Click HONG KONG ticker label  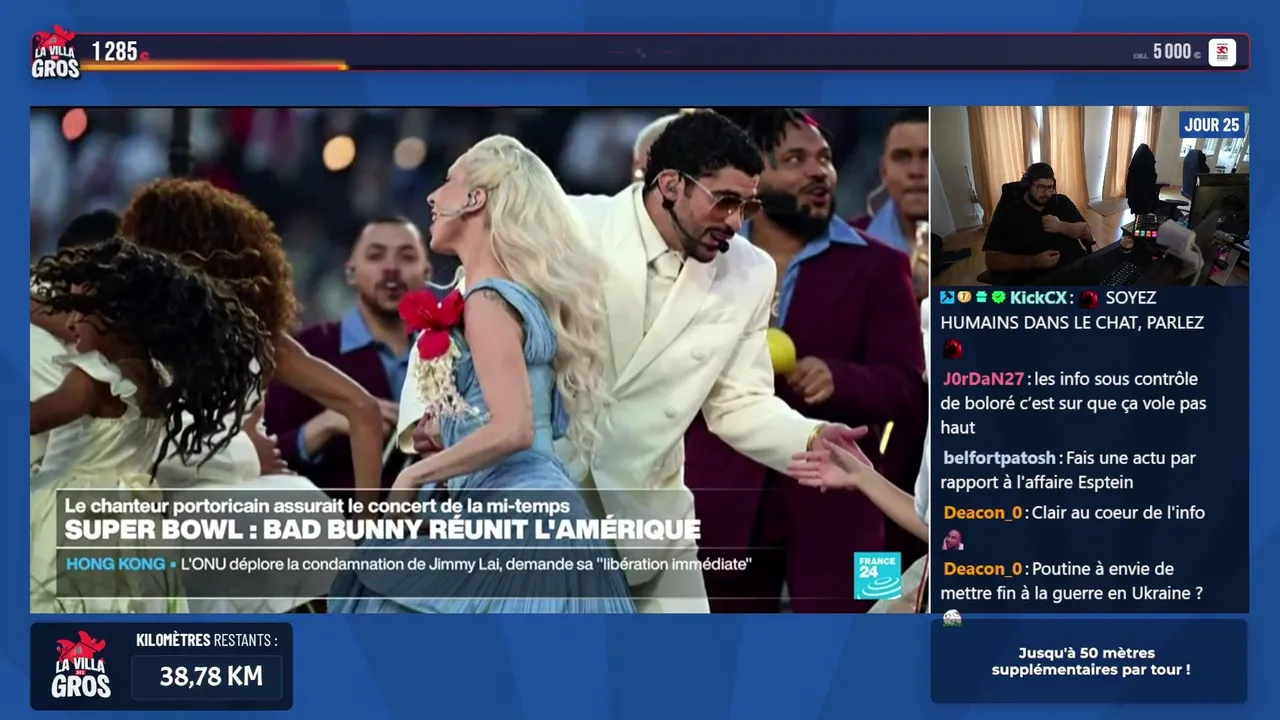pos(115,564)
